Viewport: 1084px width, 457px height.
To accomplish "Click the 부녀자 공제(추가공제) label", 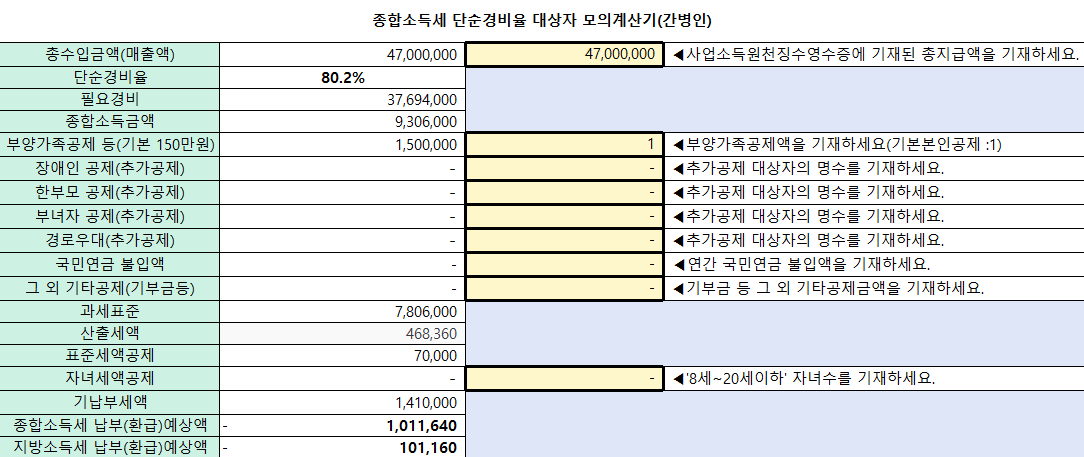I will point(110,216).
